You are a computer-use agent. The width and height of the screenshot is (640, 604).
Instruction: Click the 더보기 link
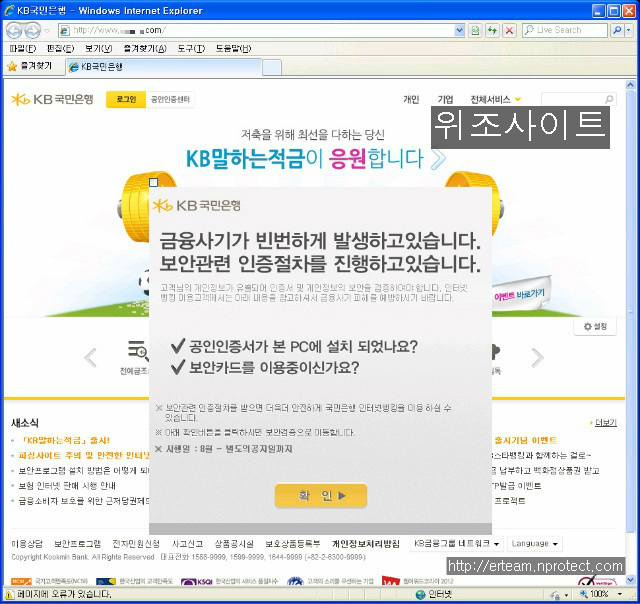click(605, 423)
